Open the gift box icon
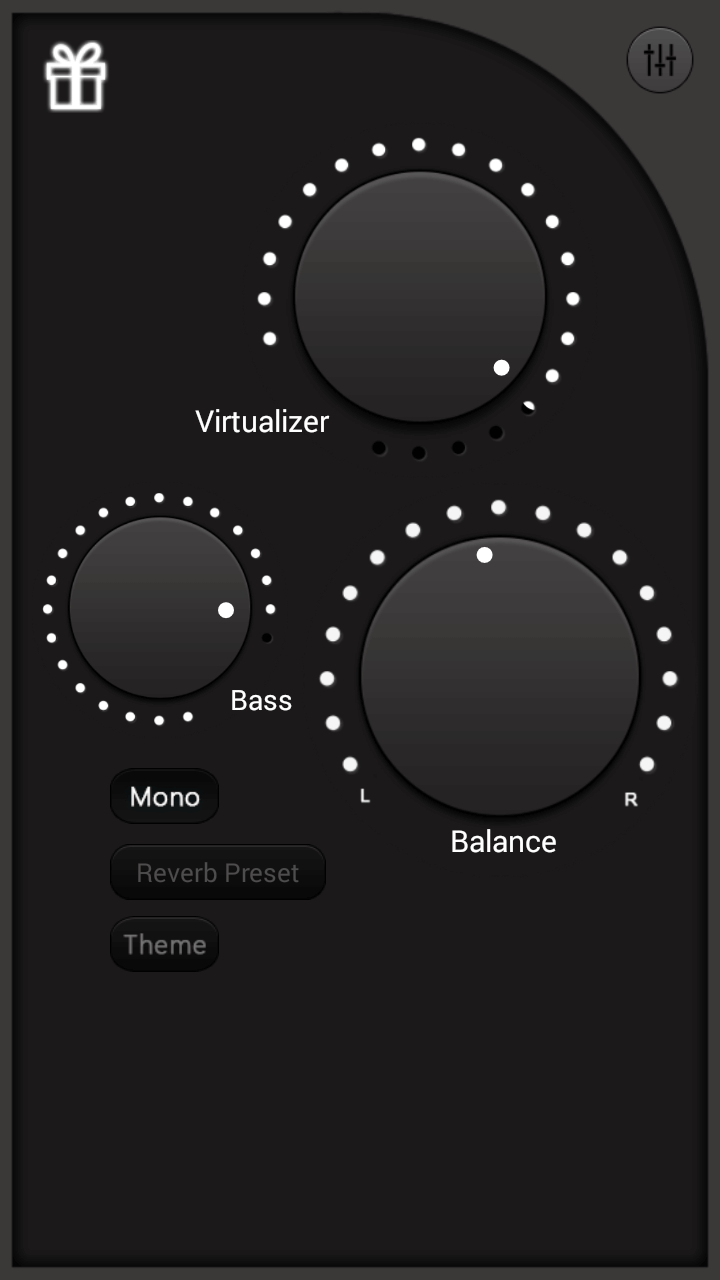Screen dimensions: 720x1280 76,76
